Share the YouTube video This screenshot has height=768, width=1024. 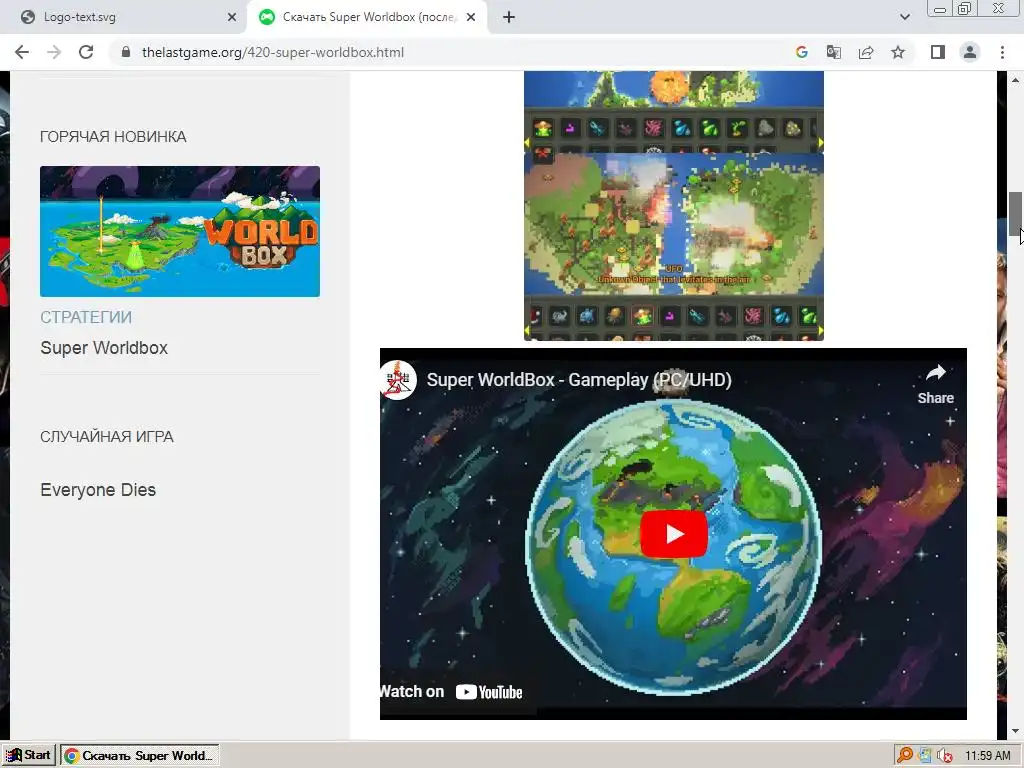point(935,384)
